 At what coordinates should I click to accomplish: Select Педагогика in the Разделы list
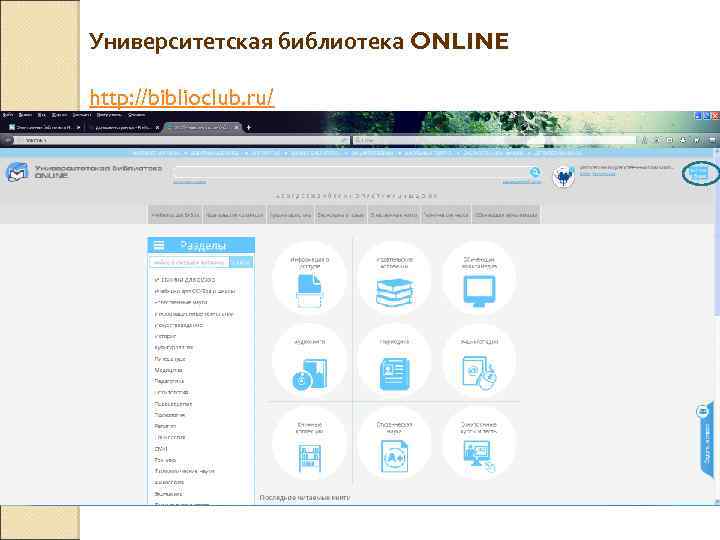(x=169, y=381)
